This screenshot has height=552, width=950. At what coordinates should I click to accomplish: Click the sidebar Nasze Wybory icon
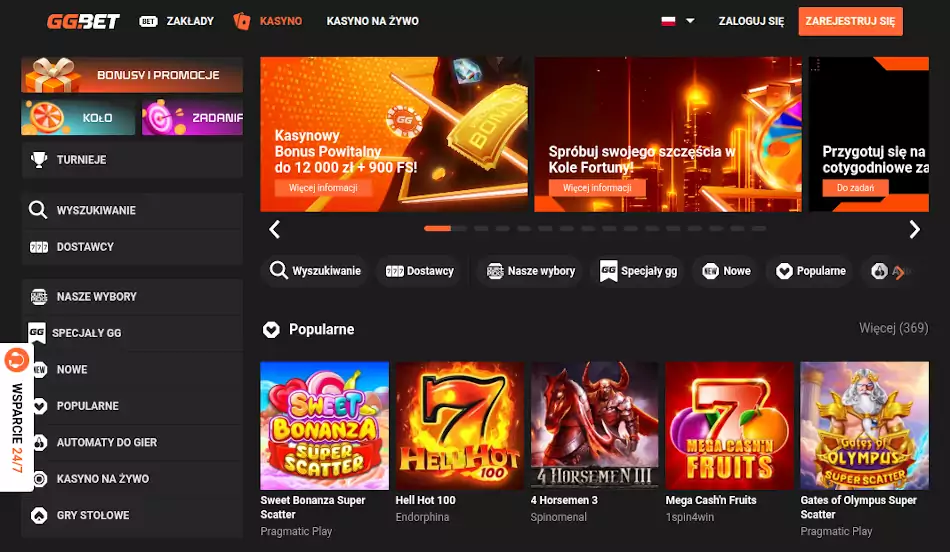click(39, 296)
